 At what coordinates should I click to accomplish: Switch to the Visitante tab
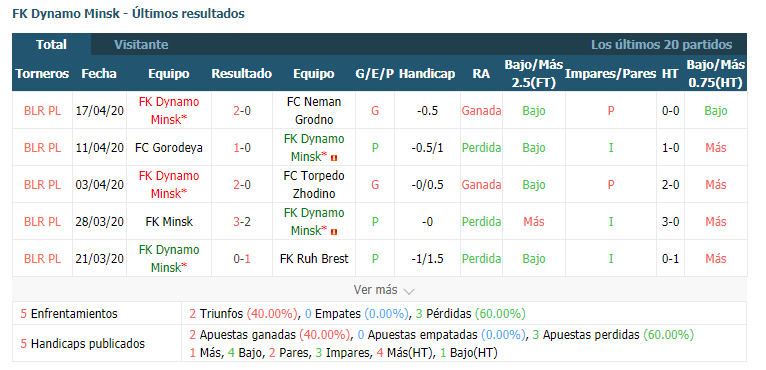(141, 45)
